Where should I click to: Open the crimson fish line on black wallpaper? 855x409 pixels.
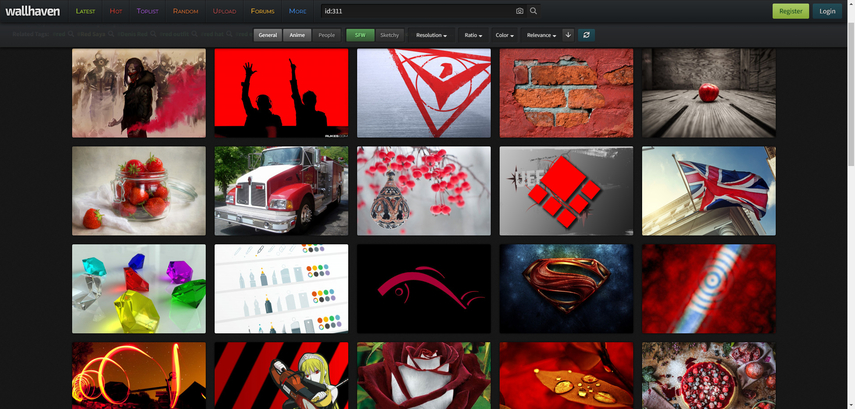(424, 289)
